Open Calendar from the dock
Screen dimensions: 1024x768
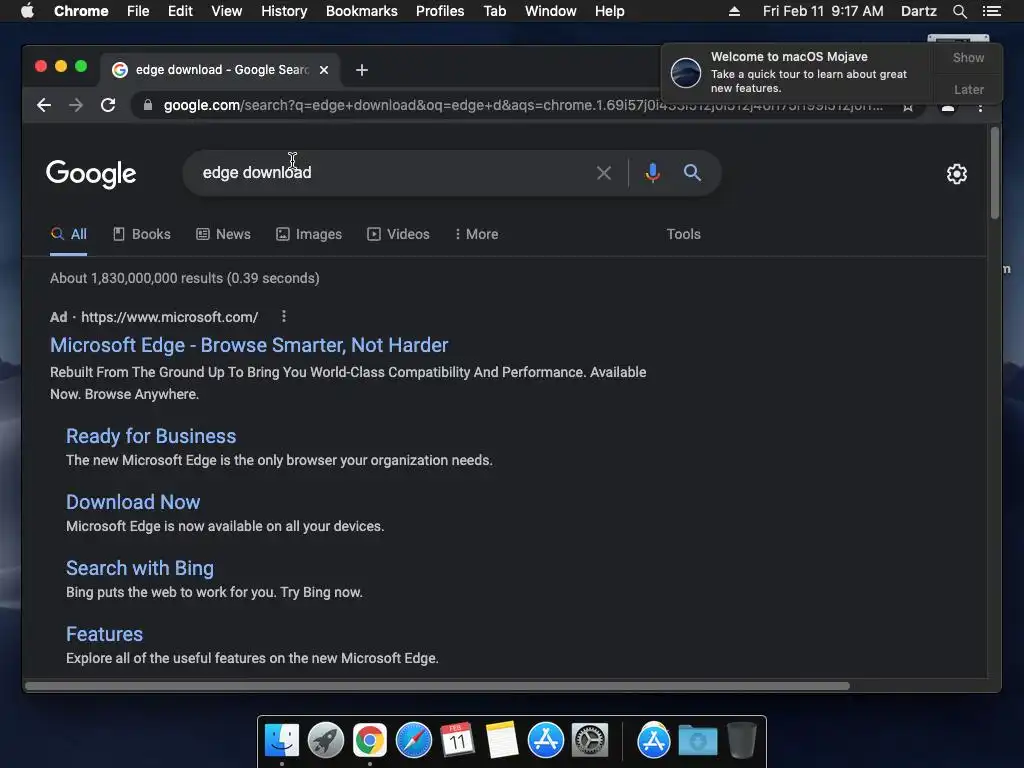pyautogui.click(x=457, y=741)
